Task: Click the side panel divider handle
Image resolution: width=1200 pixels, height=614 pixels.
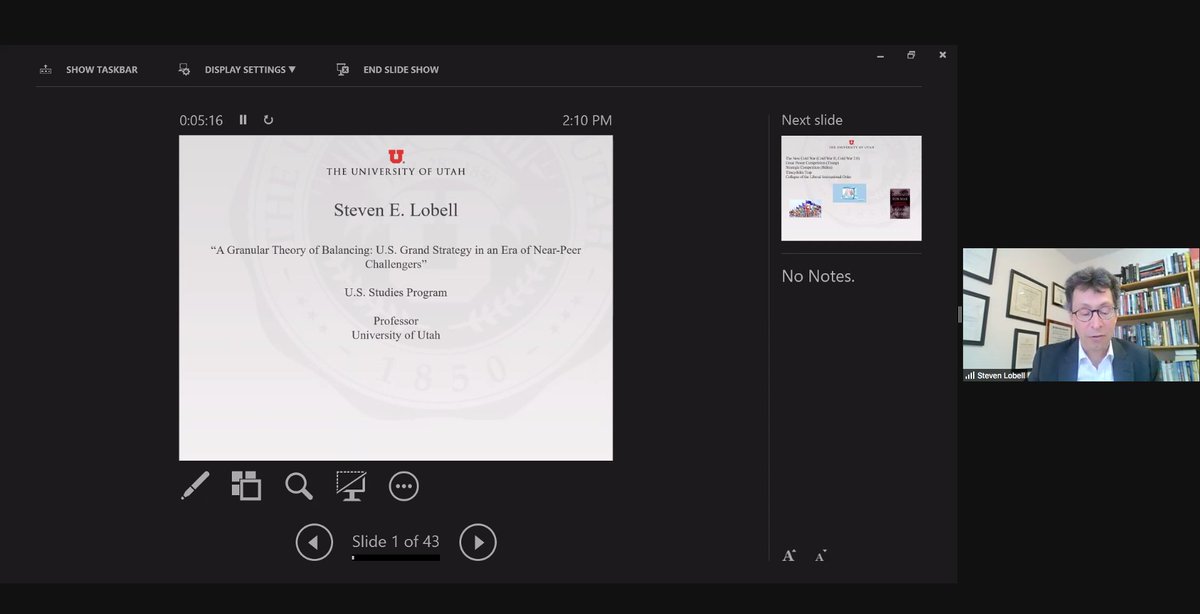Action: point(960,315)
